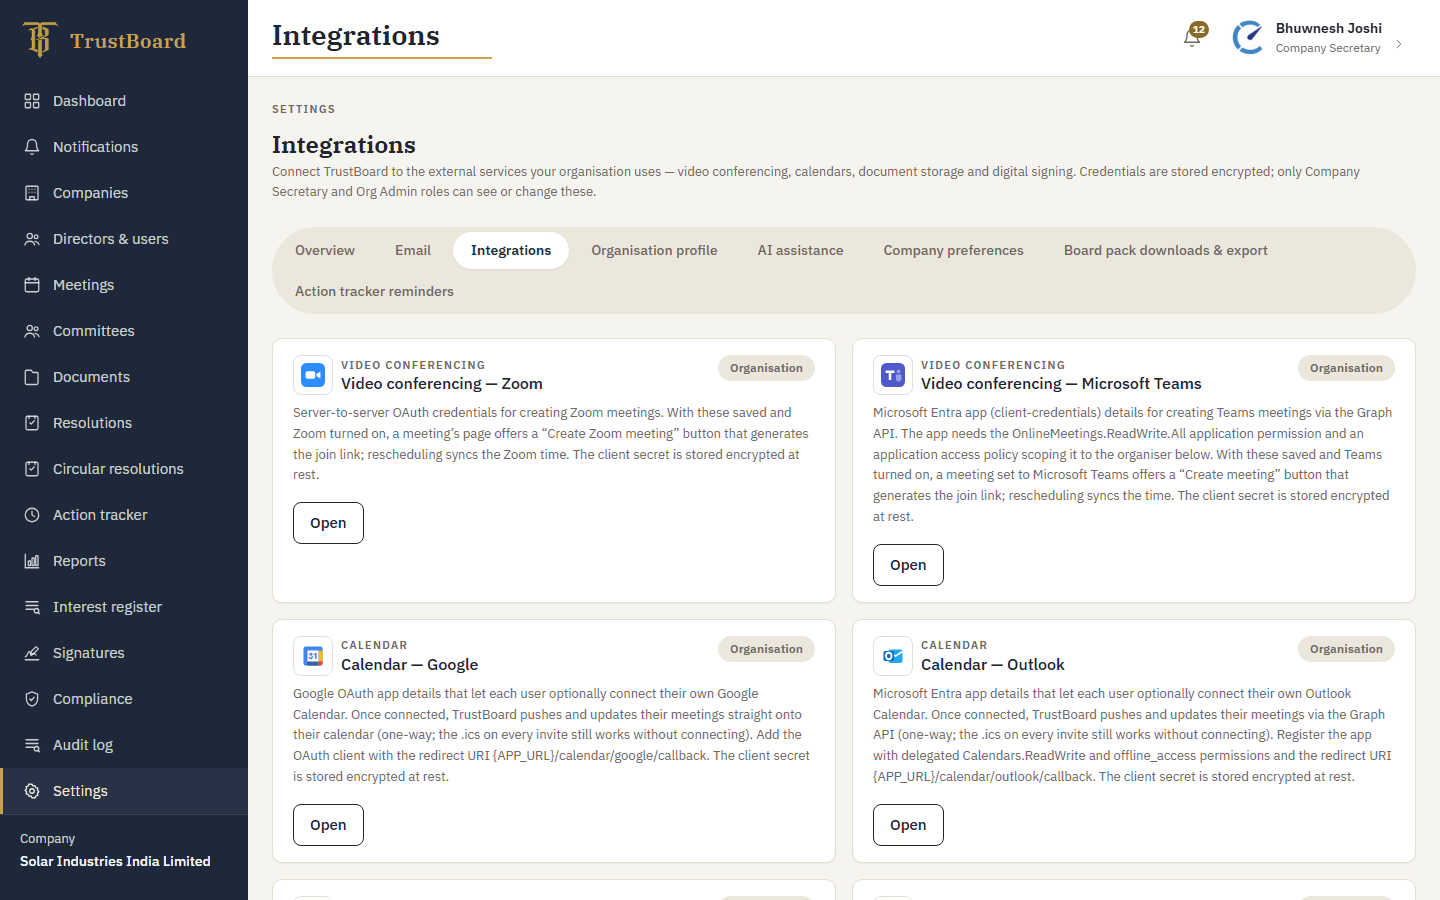Click the Resolutions clipboard icon

(32, 423)
